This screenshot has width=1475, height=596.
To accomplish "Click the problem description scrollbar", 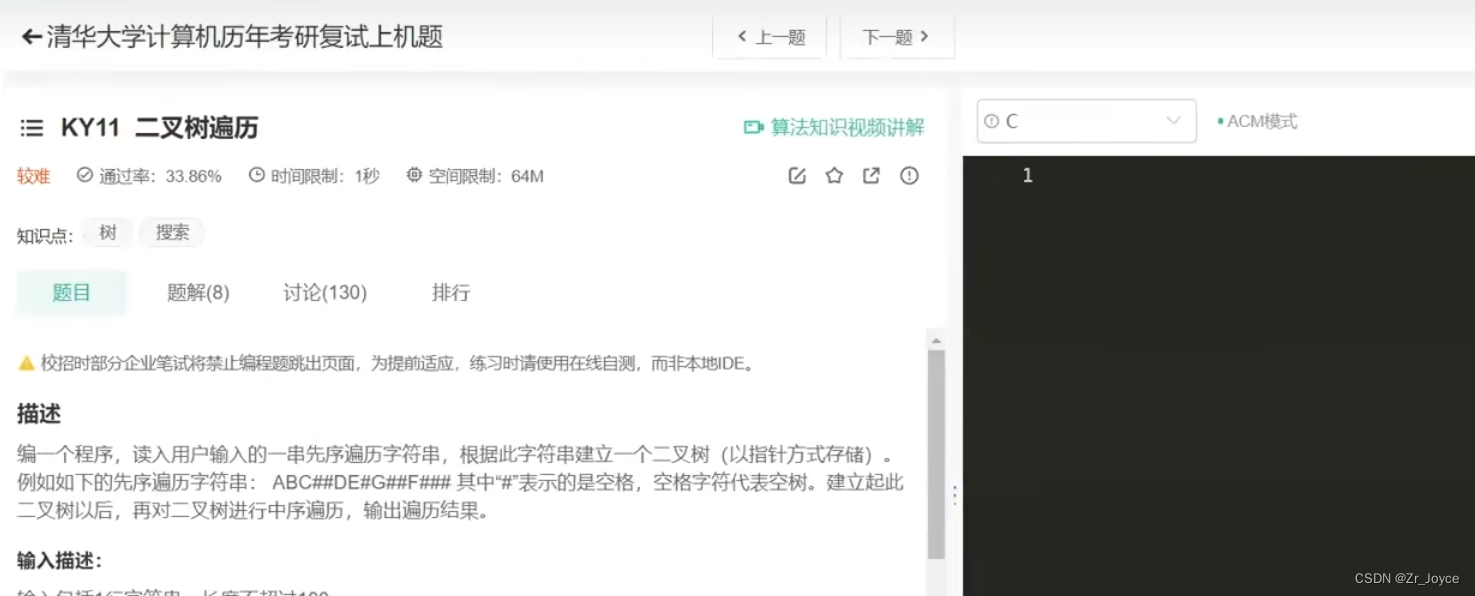I will [936, 455].
